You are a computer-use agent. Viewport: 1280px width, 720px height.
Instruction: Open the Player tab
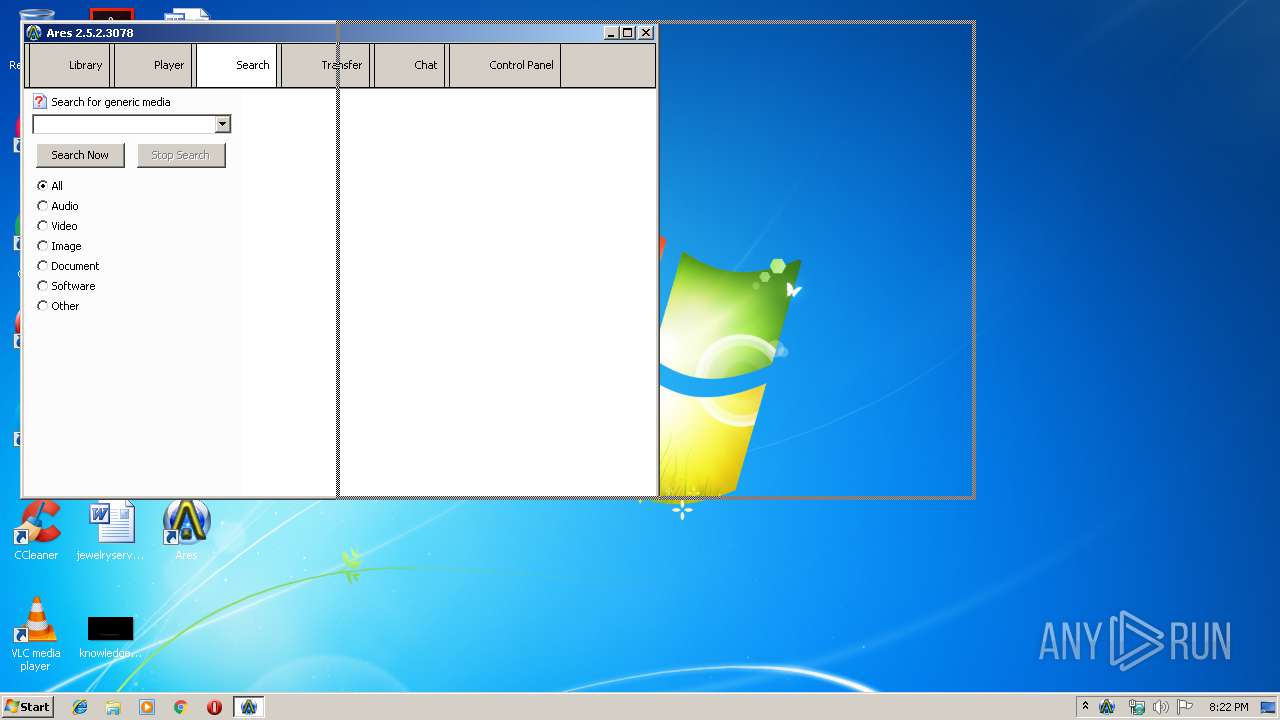(154, 65)
